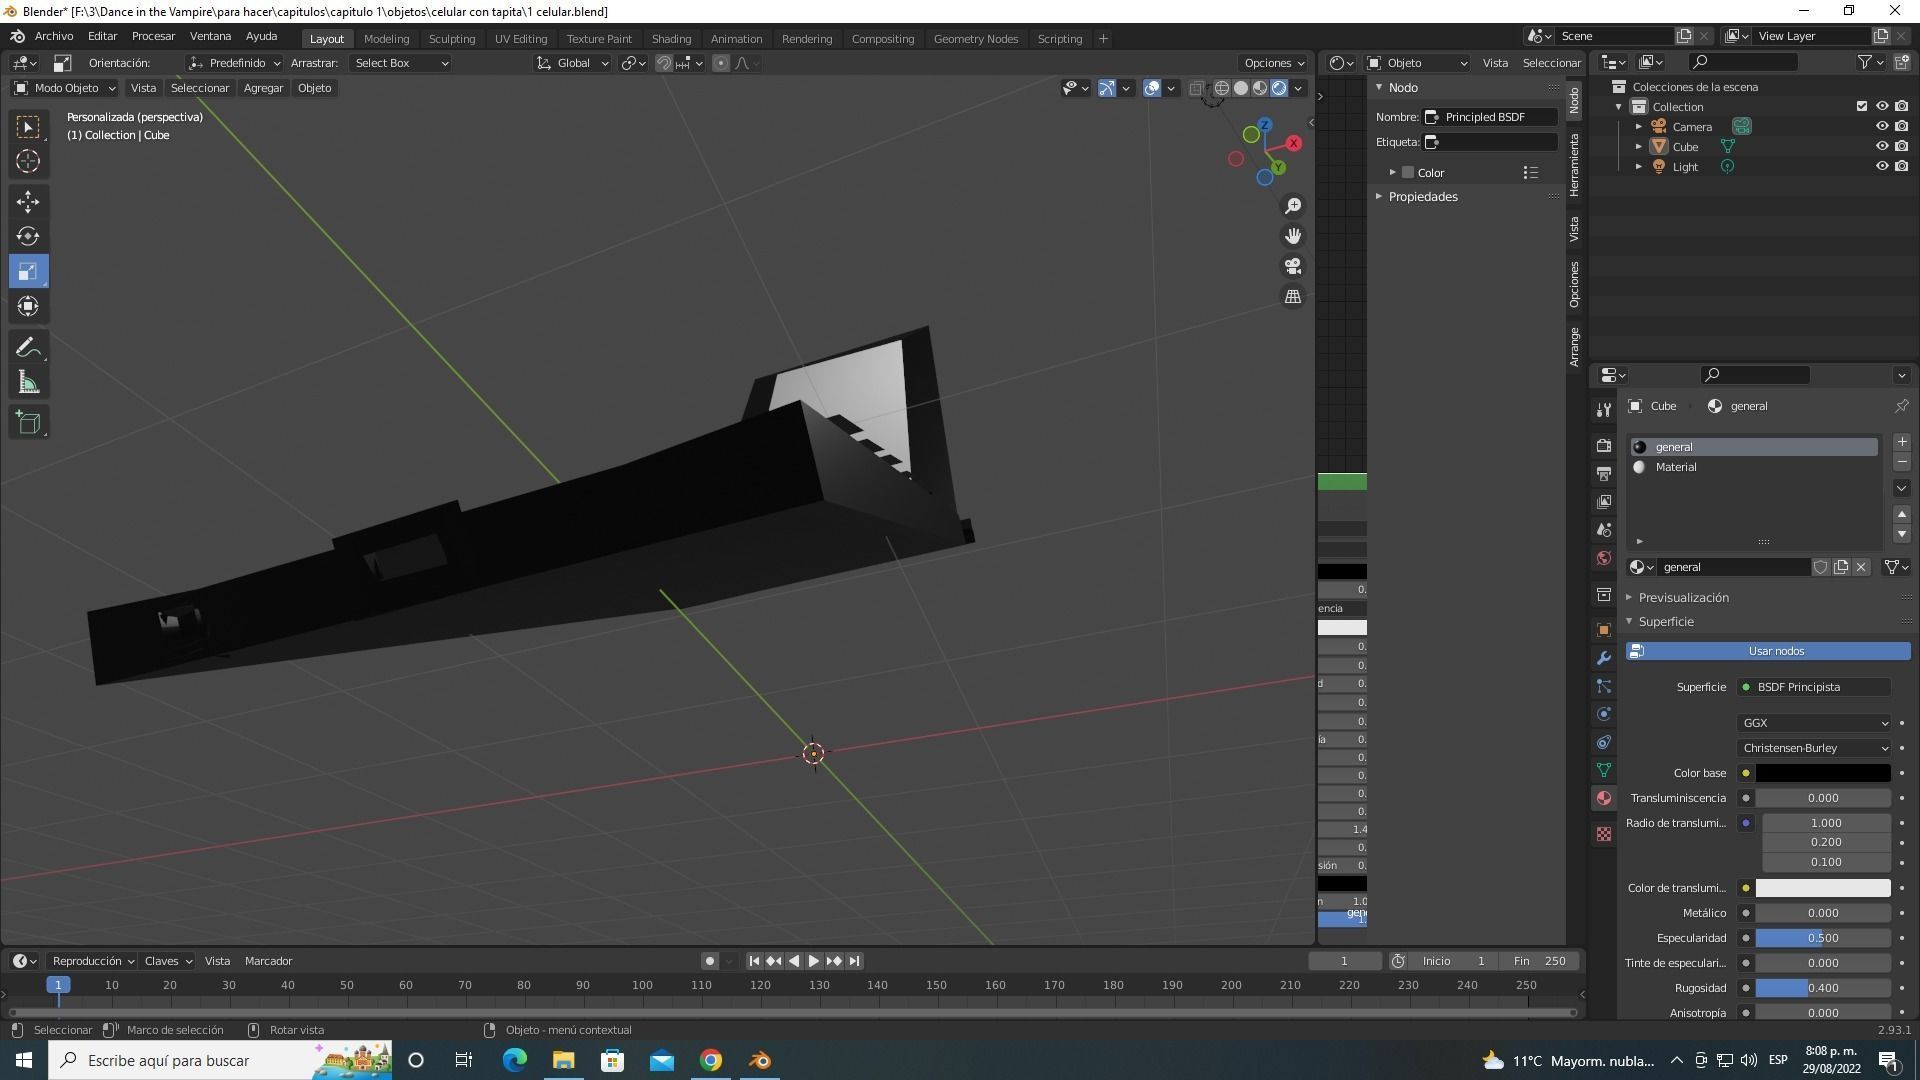The height and width of the screenshot is (1080, 1920).
Task: Activate the Annotate pencil tool
Action: 28,348
